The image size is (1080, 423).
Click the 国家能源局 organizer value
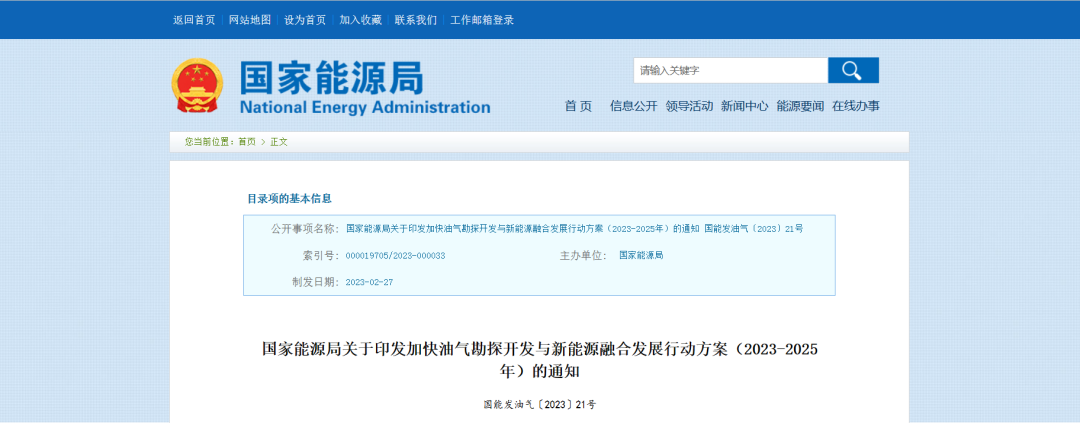click(x=640, y=255)
